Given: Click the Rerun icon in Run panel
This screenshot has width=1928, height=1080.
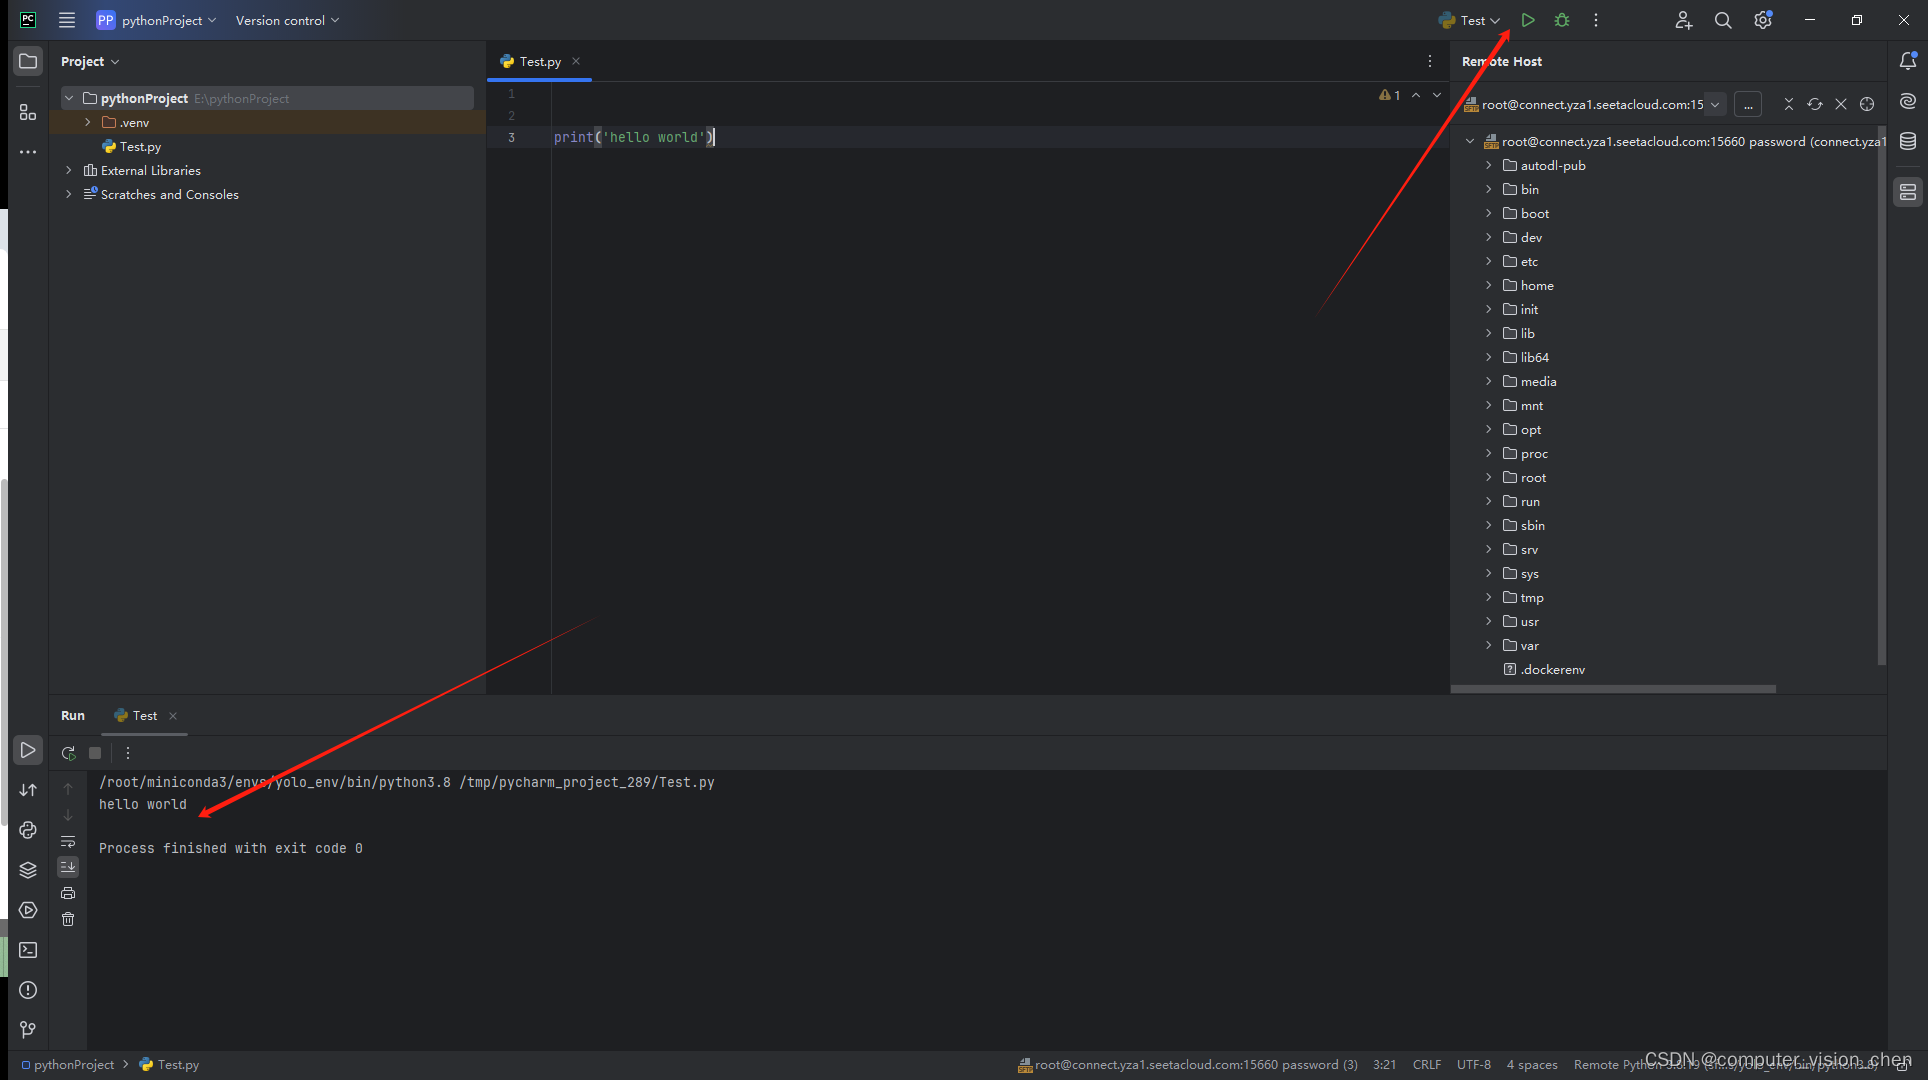Looking at the screenshot, I should click(x=69, y=750).
